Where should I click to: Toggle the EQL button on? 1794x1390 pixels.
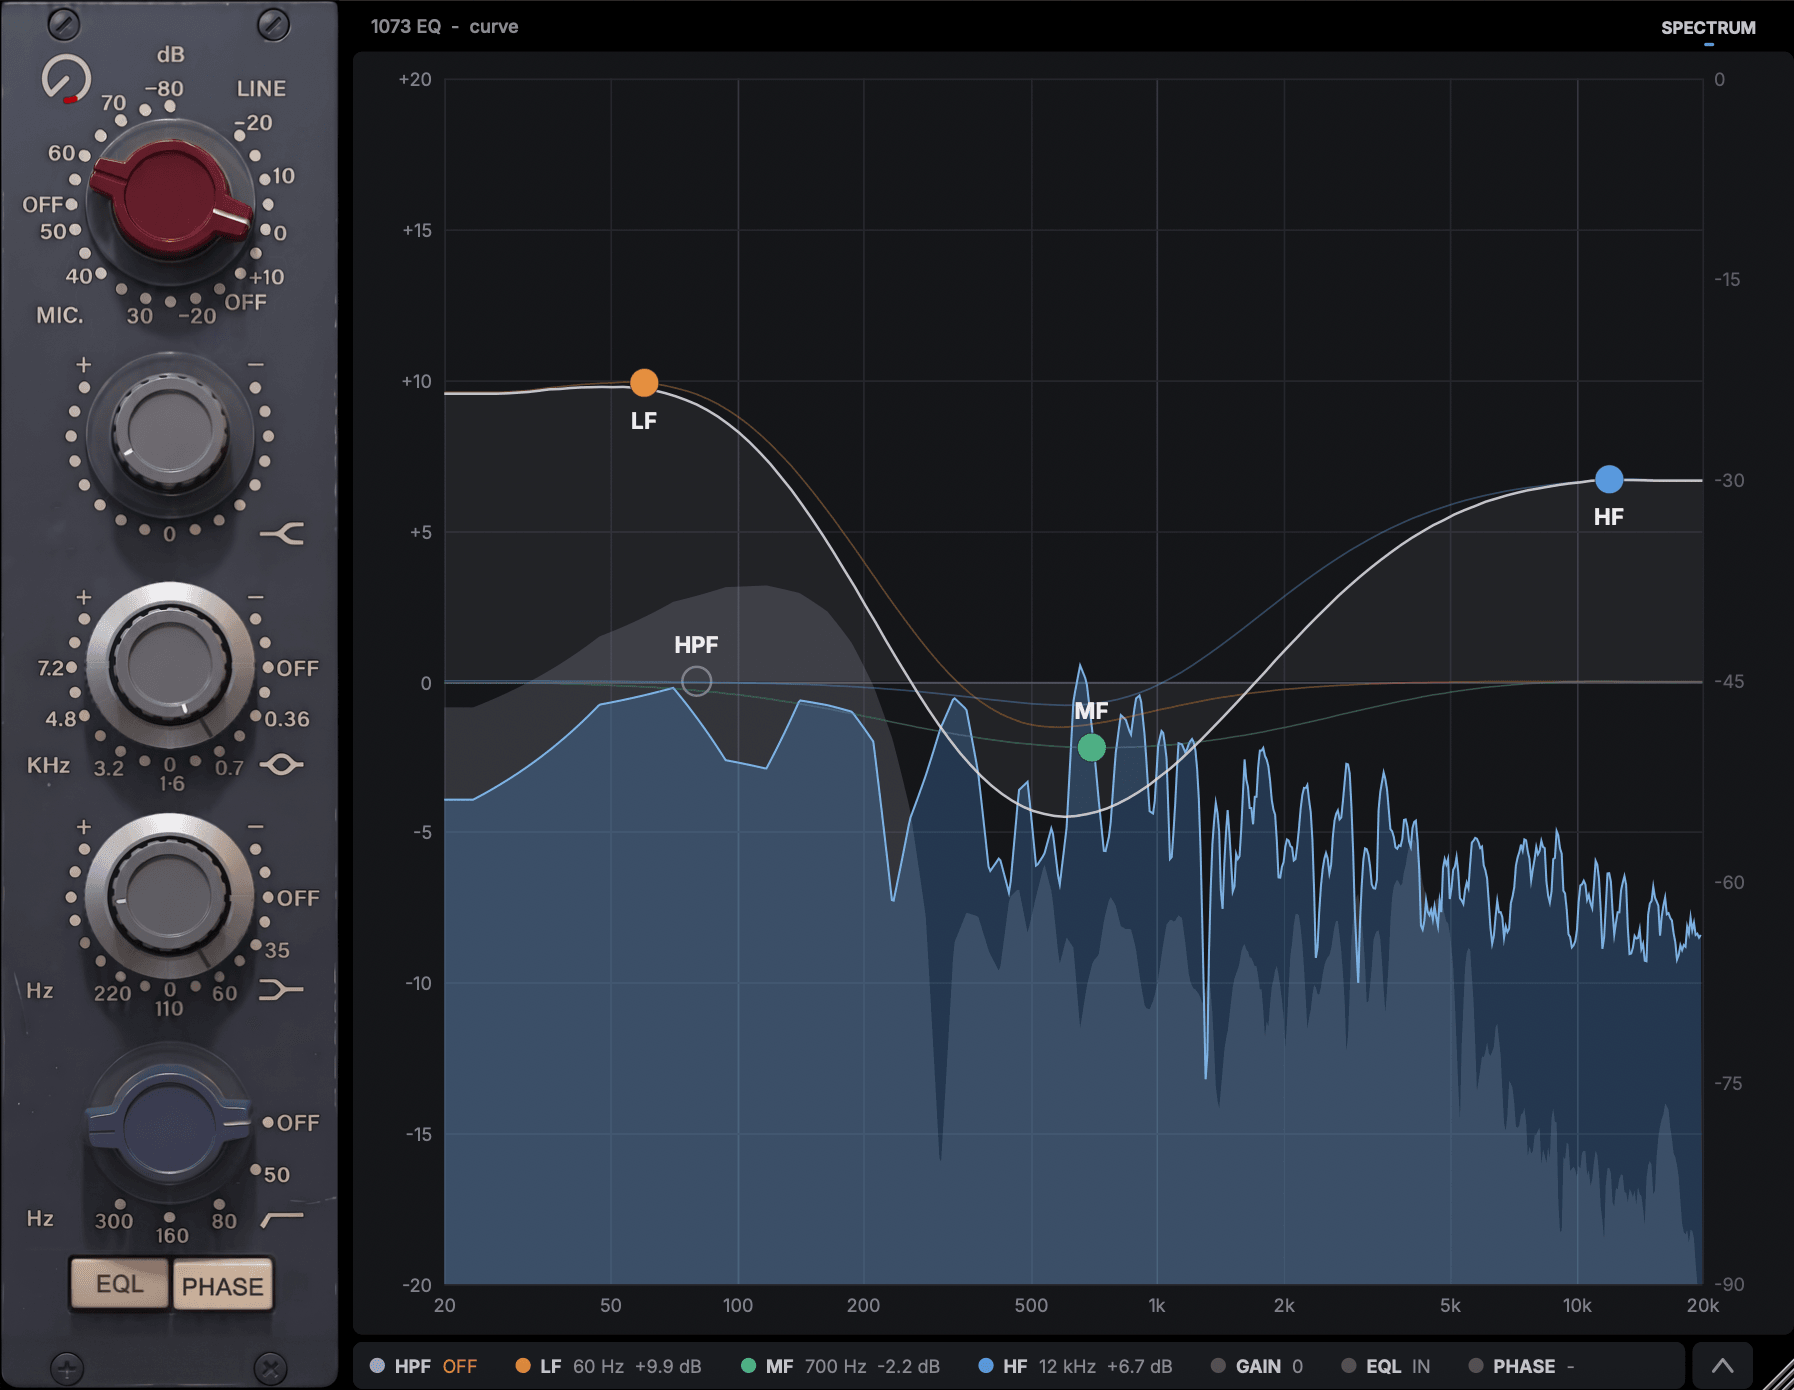(120, 1284)
